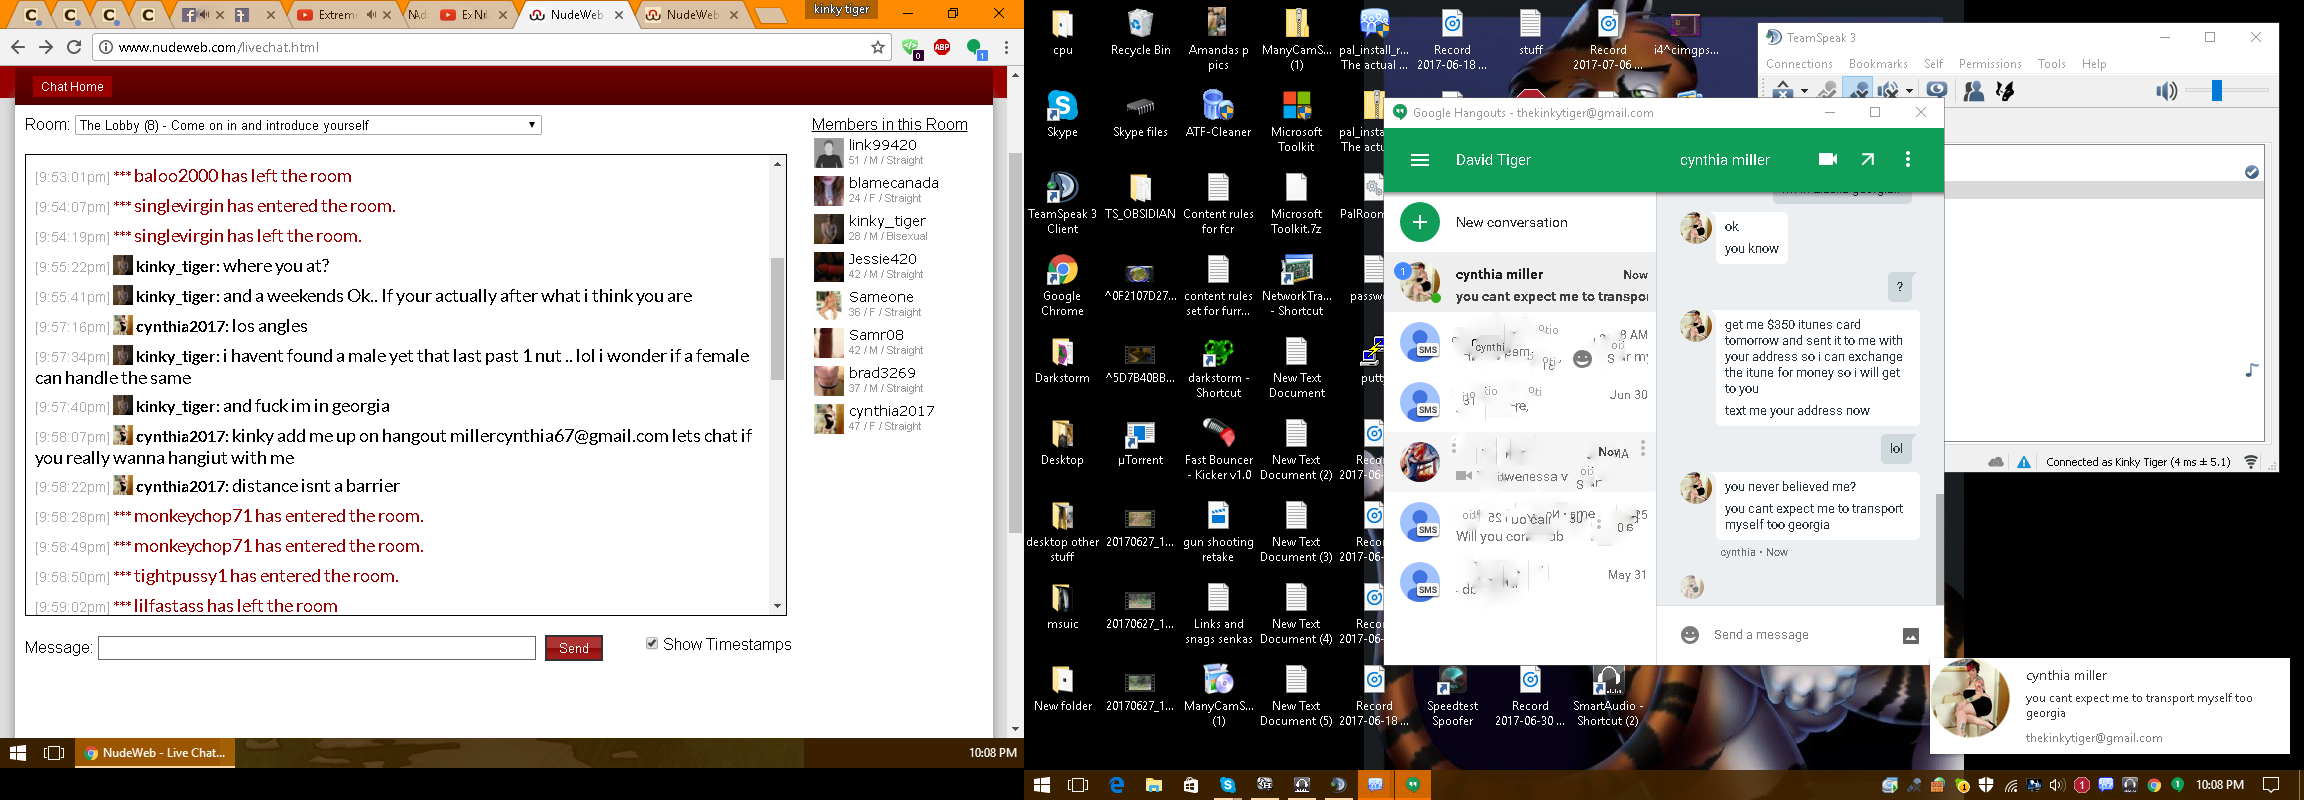The width and height of the screenshot is (2304, 800).
Task: Expand the TeamSpeak away status dropdown arrow
Action: [1804, 91]
